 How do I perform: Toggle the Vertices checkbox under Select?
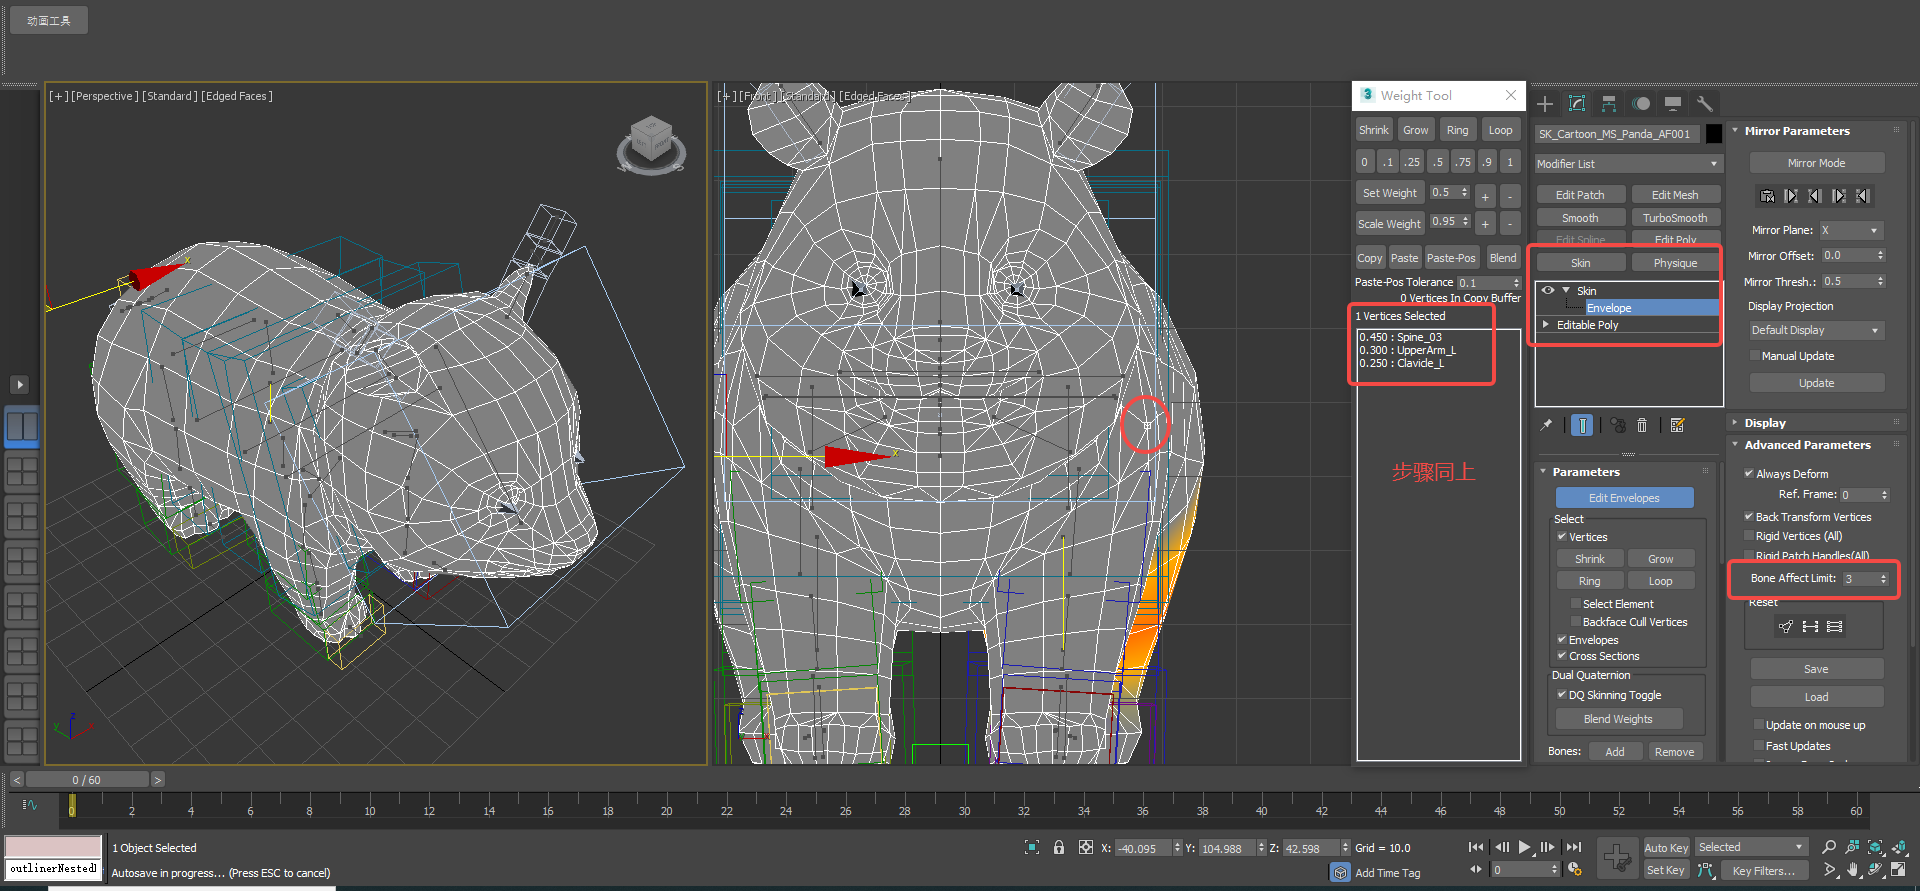click(1562, 537)
